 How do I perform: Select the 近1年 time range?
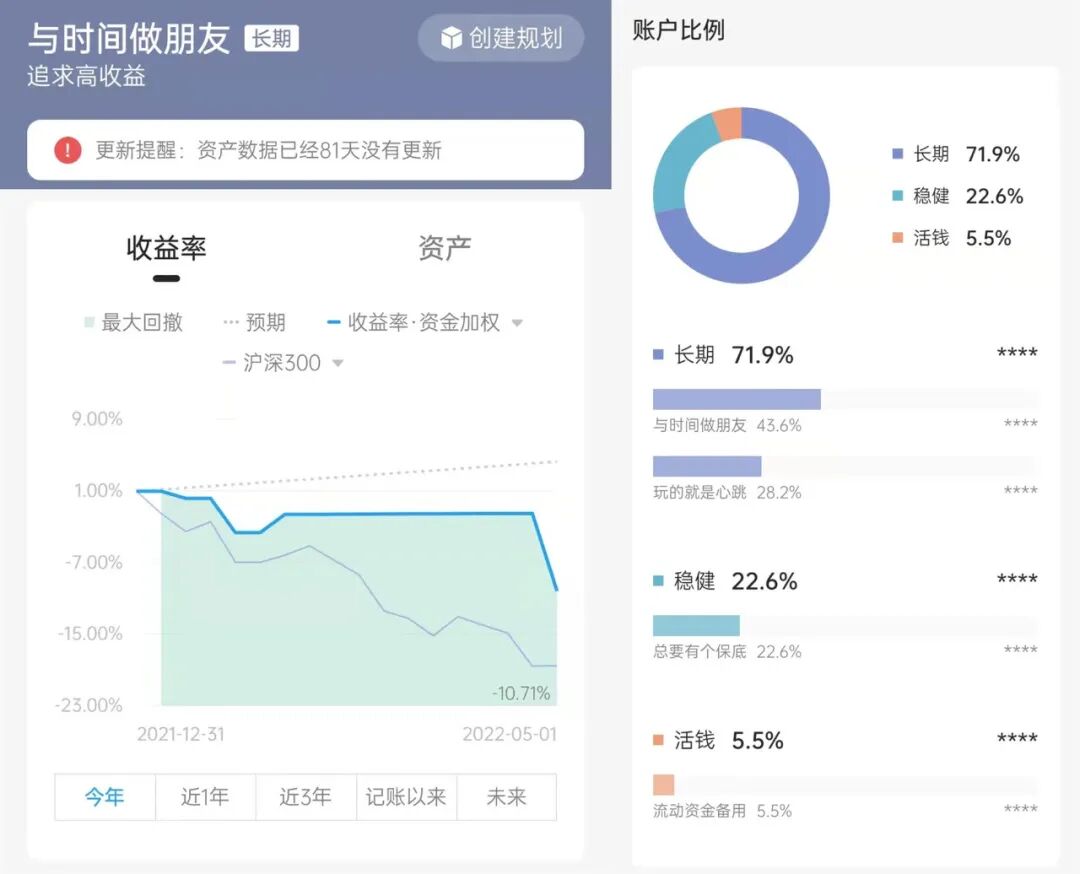205,797
